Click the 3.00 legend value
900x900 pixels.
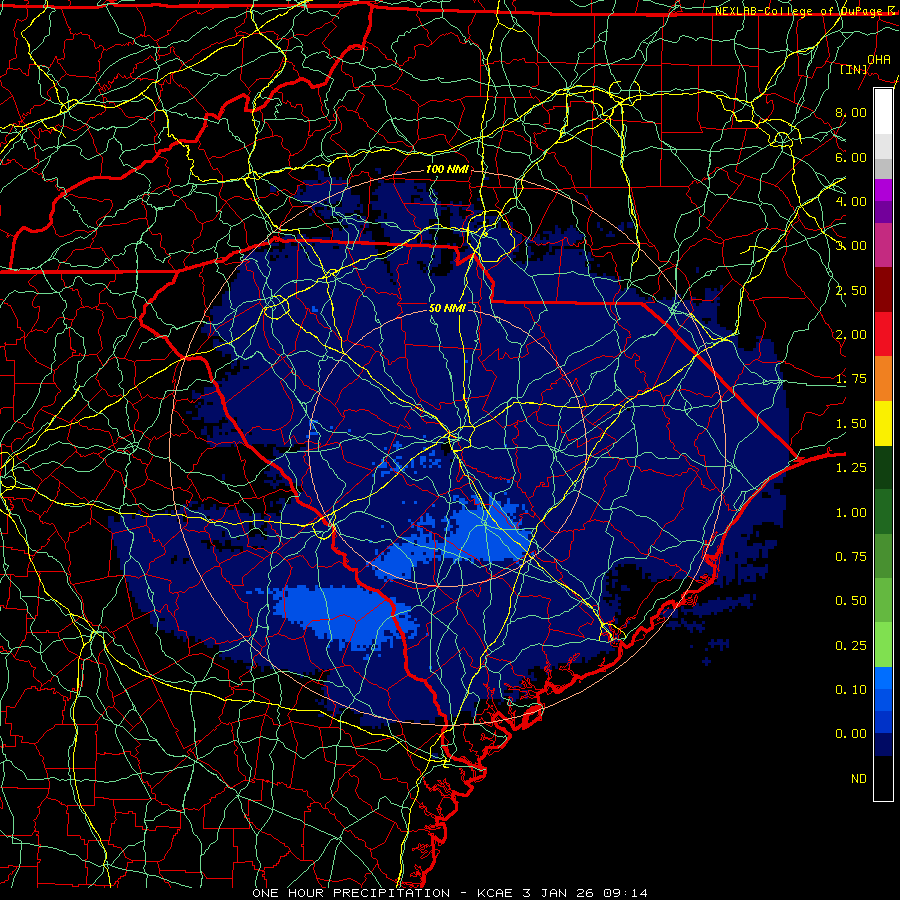[x=851, y=246]
